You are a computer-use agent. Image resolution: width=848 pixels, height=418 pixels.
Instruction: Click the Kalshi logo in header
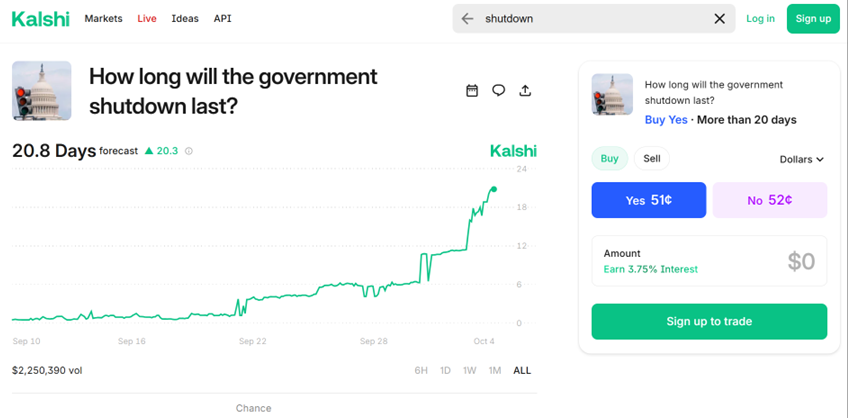coord(41,18)
